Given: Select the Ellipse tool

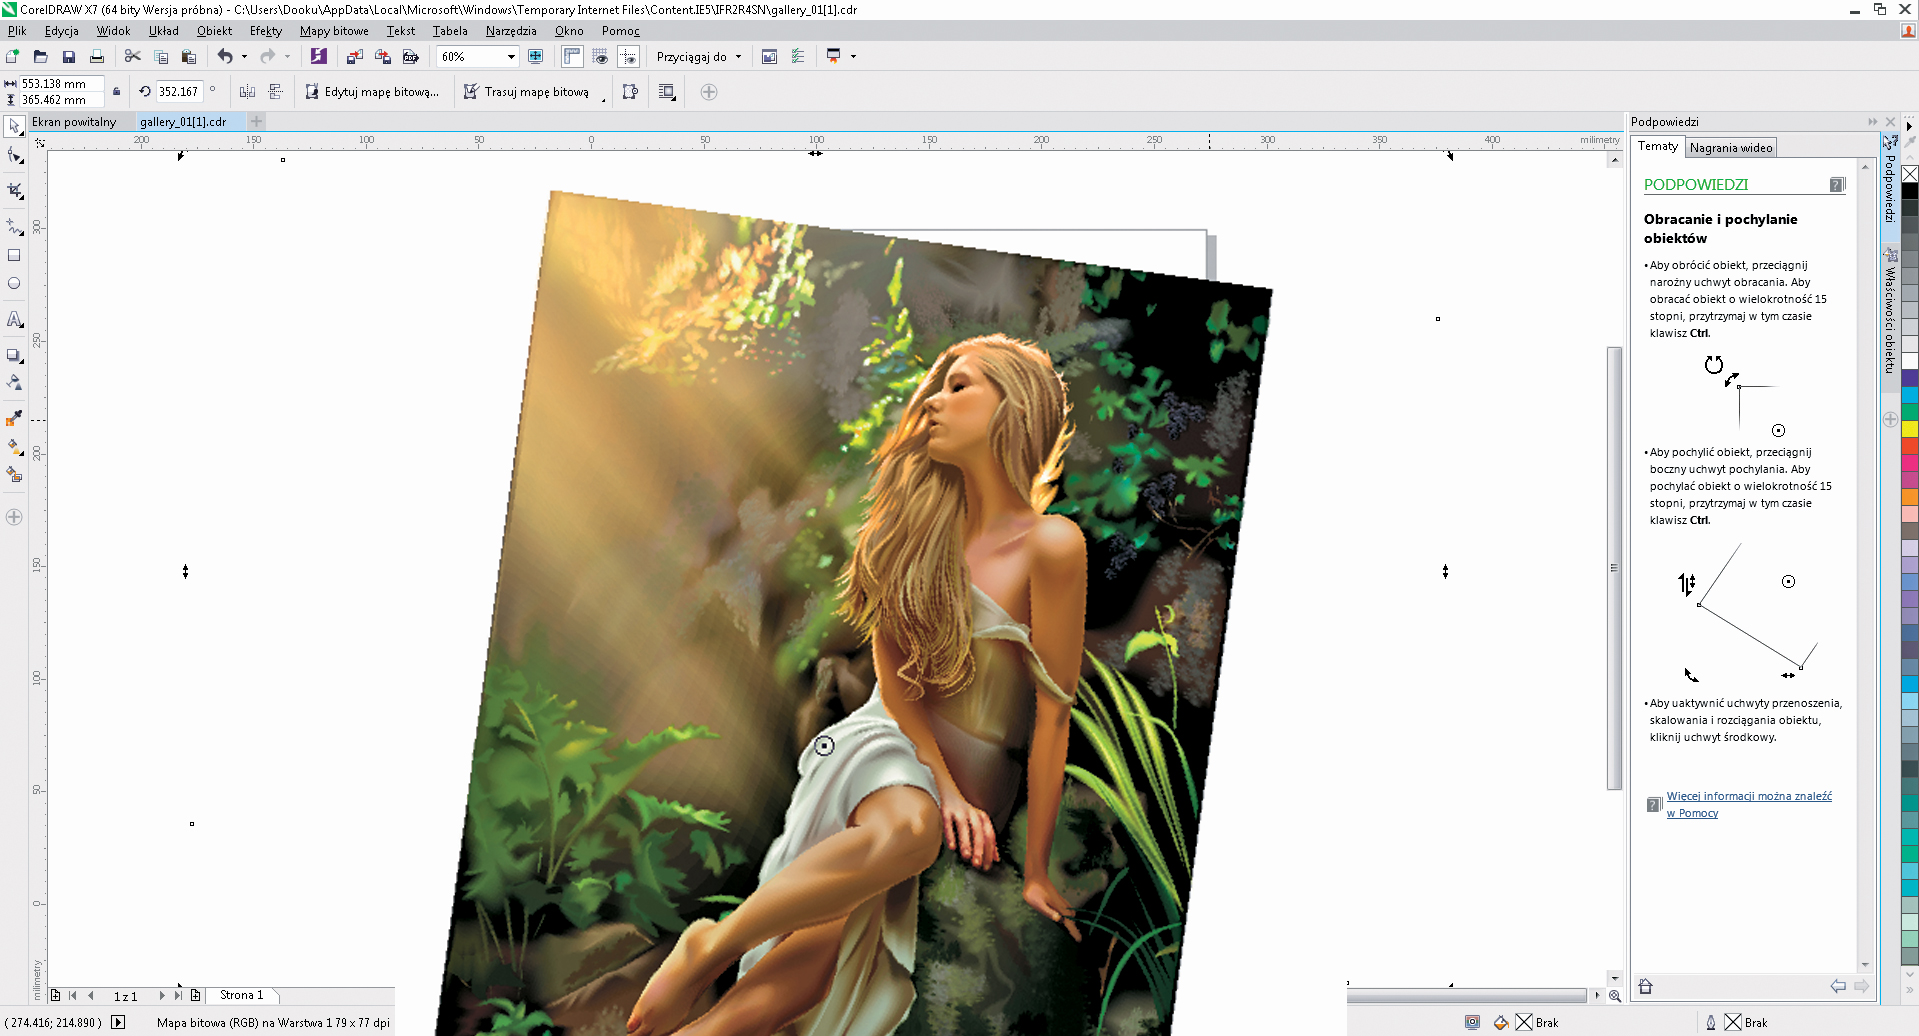Looking at the screenshot, I should 14,284.
